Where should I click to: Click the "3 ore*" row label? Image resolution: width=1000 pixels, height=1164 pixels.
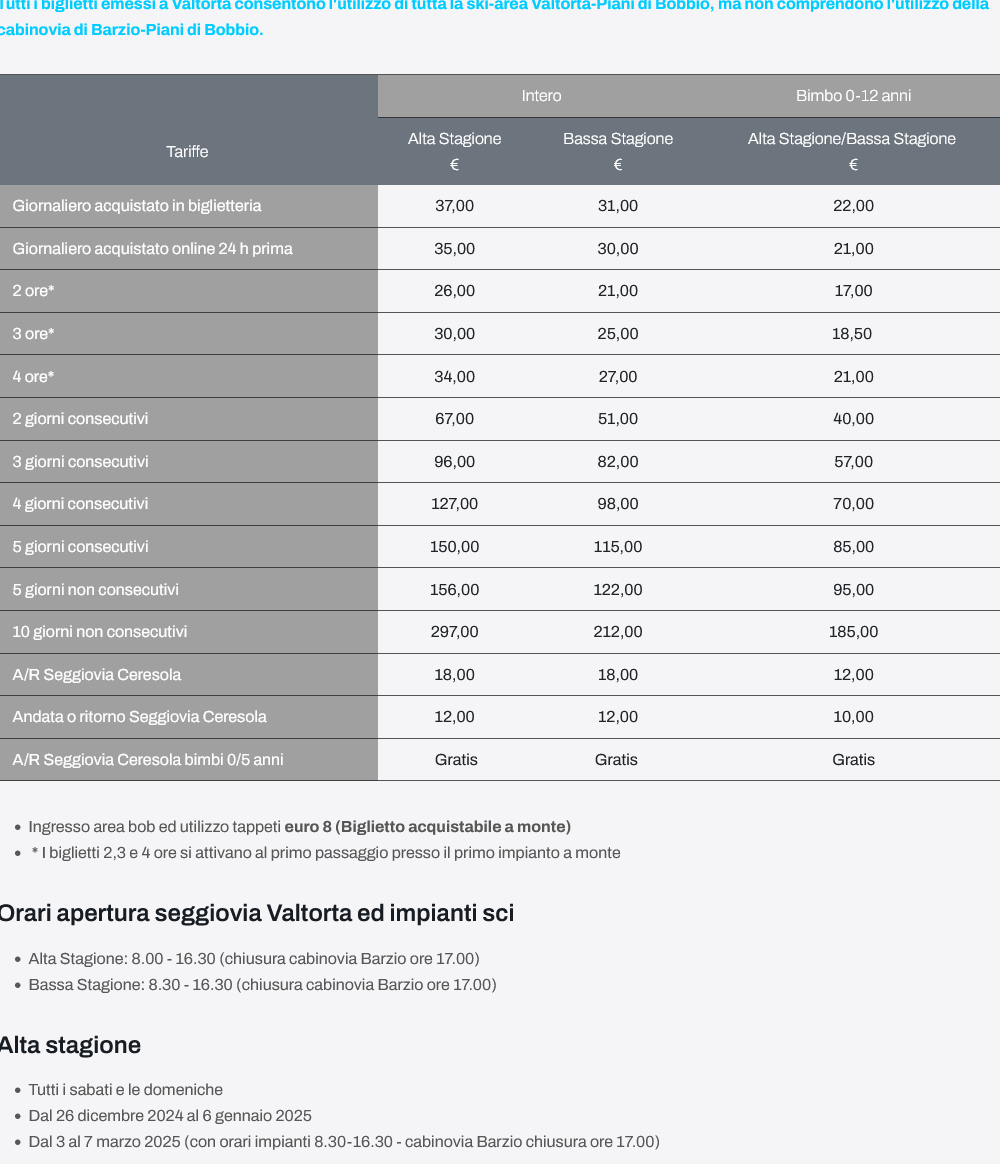coord(33,334)
